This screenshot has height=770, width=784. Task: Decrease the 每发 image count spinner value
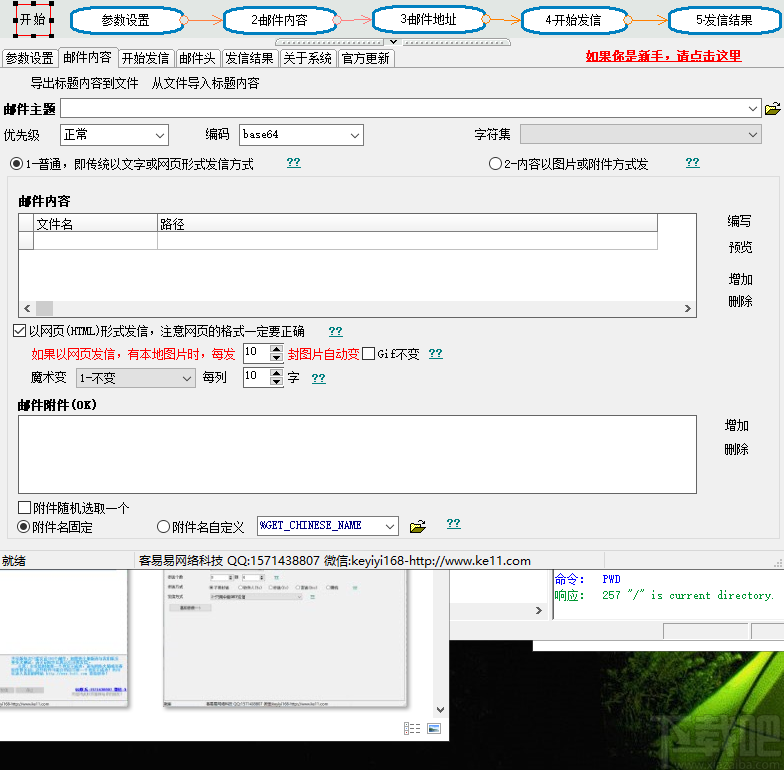click(x=276, y=357)
